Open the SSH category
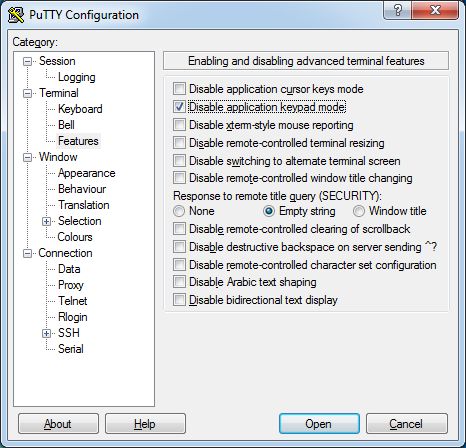466x448 pixels. pos(69,333)
